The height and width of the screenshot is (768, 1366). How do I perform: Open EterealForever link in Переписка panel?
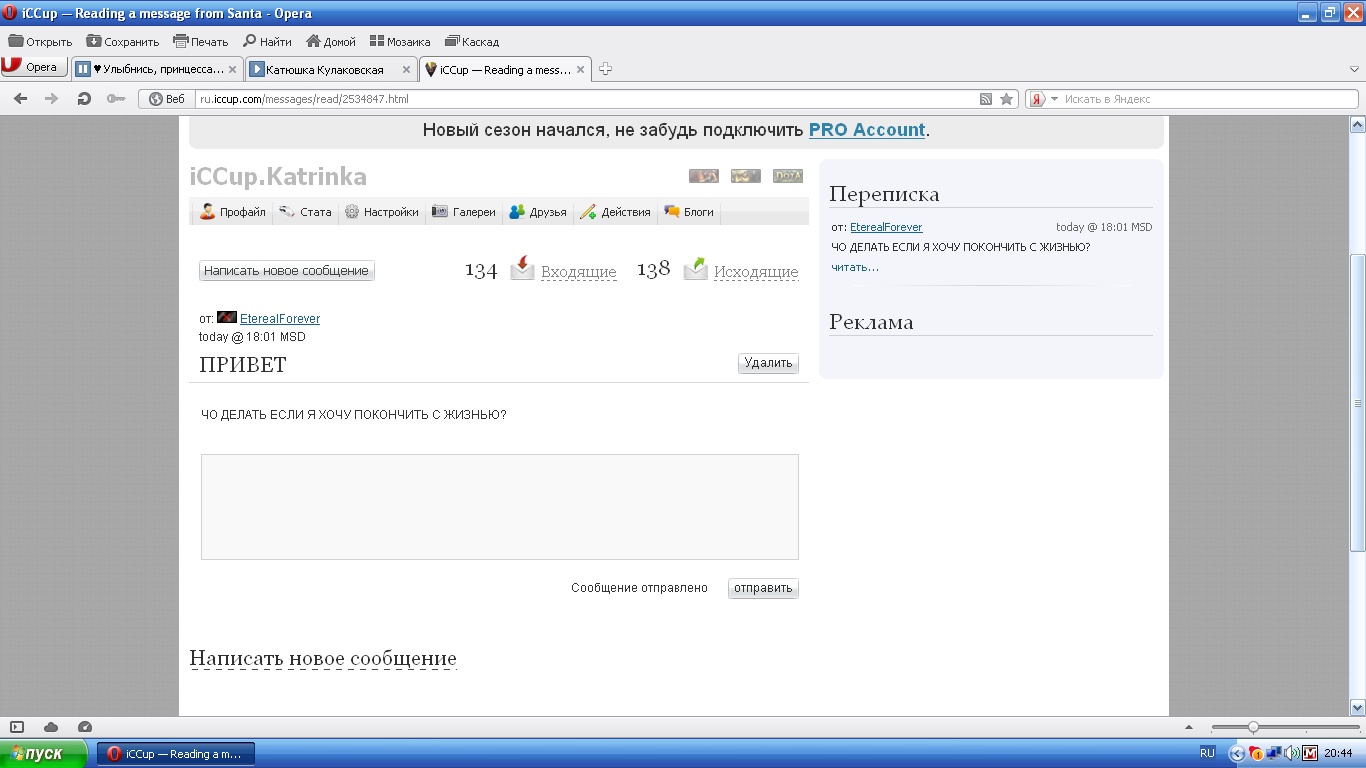coord(886,227)
